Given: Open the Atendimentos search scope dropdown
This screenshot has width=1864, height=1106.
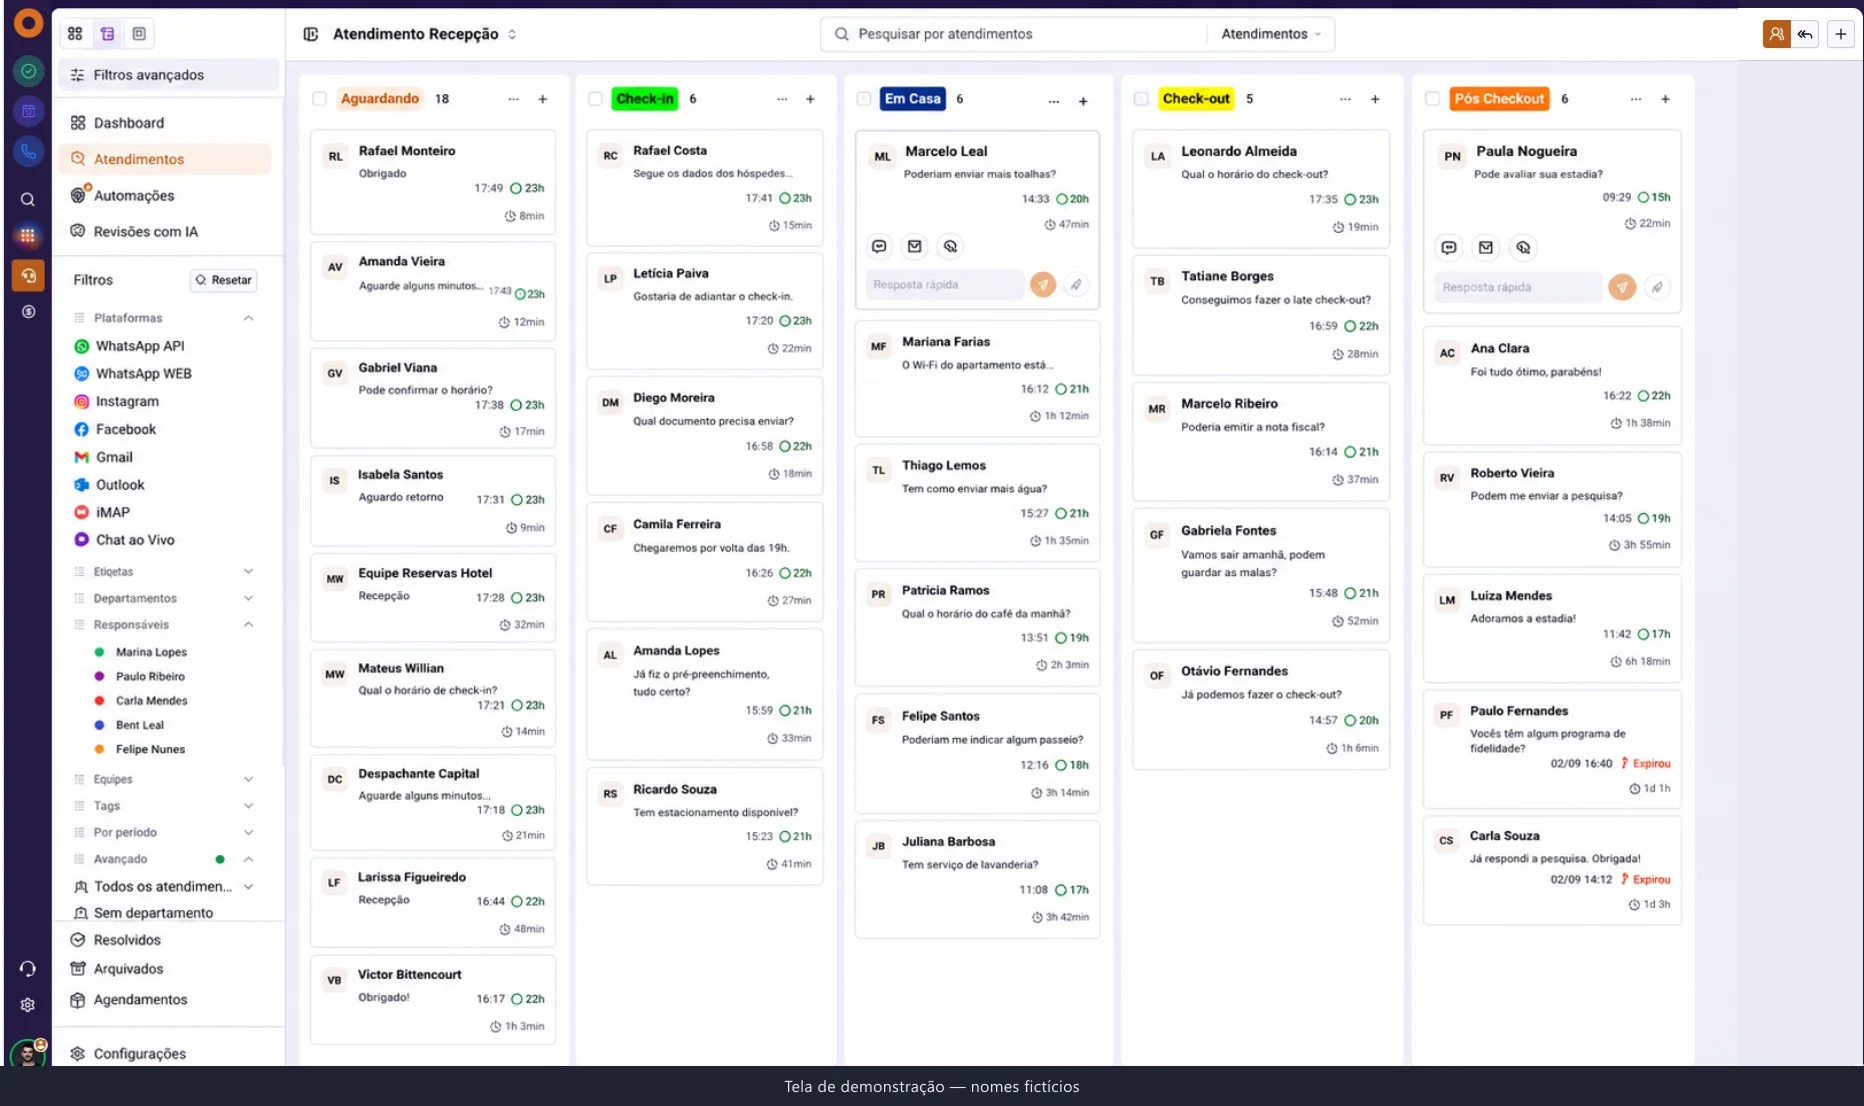Looking at the screenshot, I should point(1271,34).
